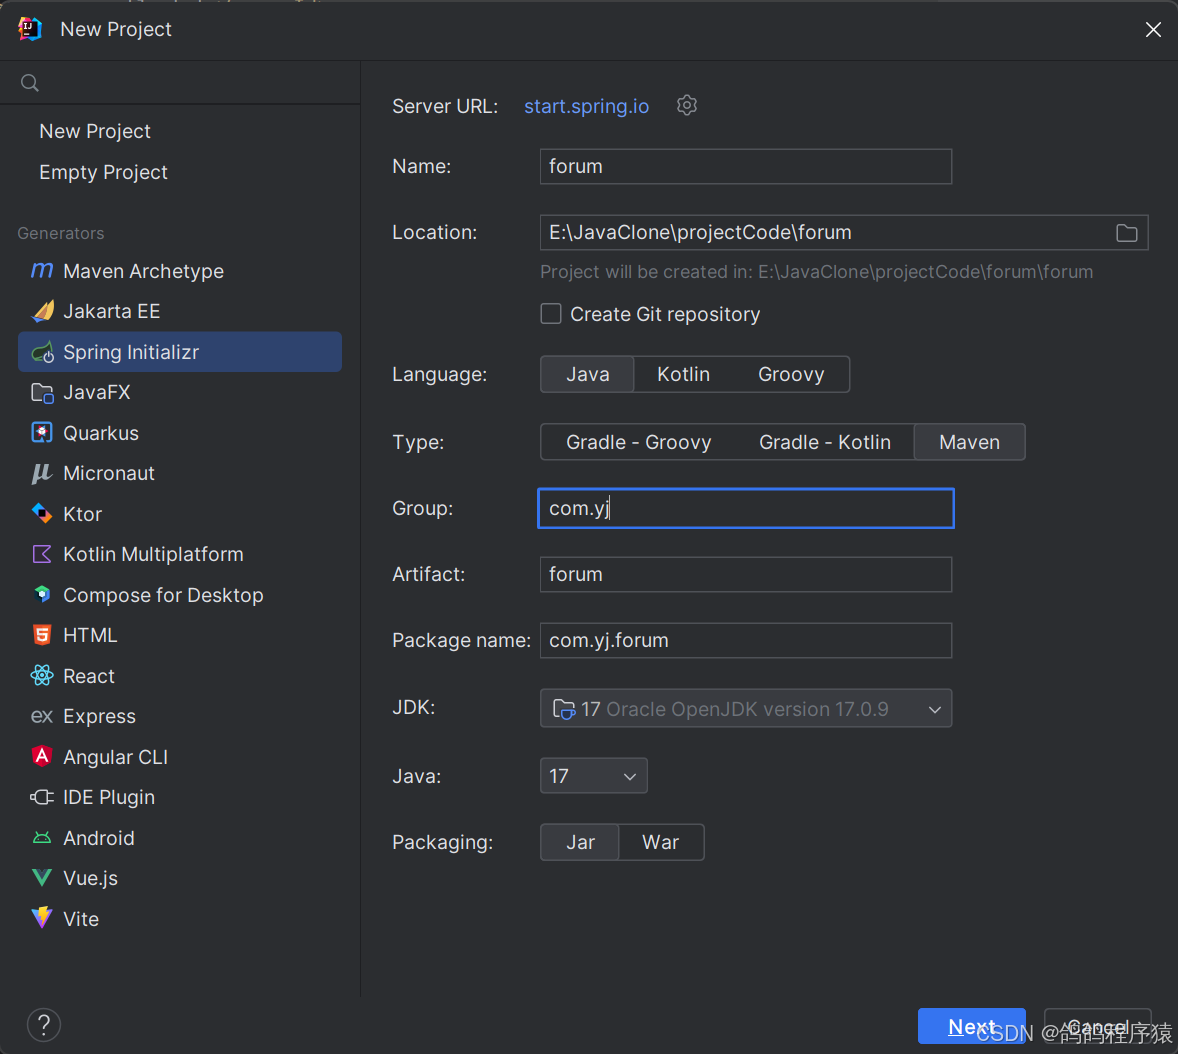The height and width of the screenshot is (1054, 1178).
Task: Open help with question mark button
Action: [44, 1025]
